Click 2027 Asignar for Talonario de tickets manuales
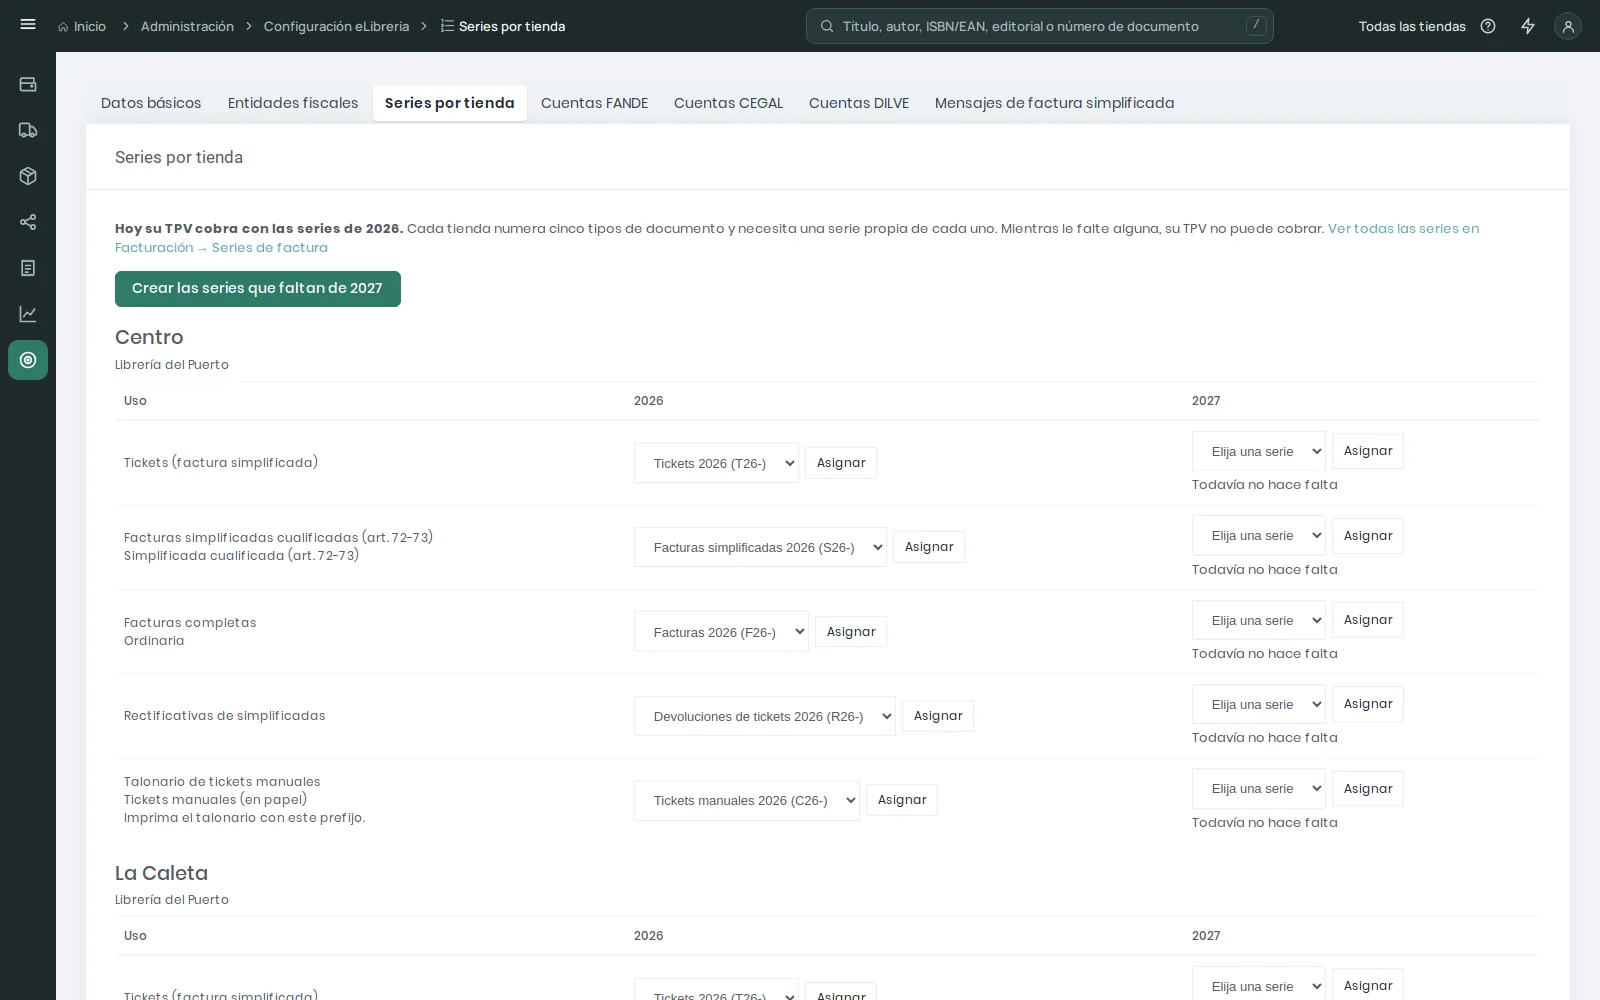Image resolution: width=1600 pixels, height=1000 pixels. (1368, 789)
